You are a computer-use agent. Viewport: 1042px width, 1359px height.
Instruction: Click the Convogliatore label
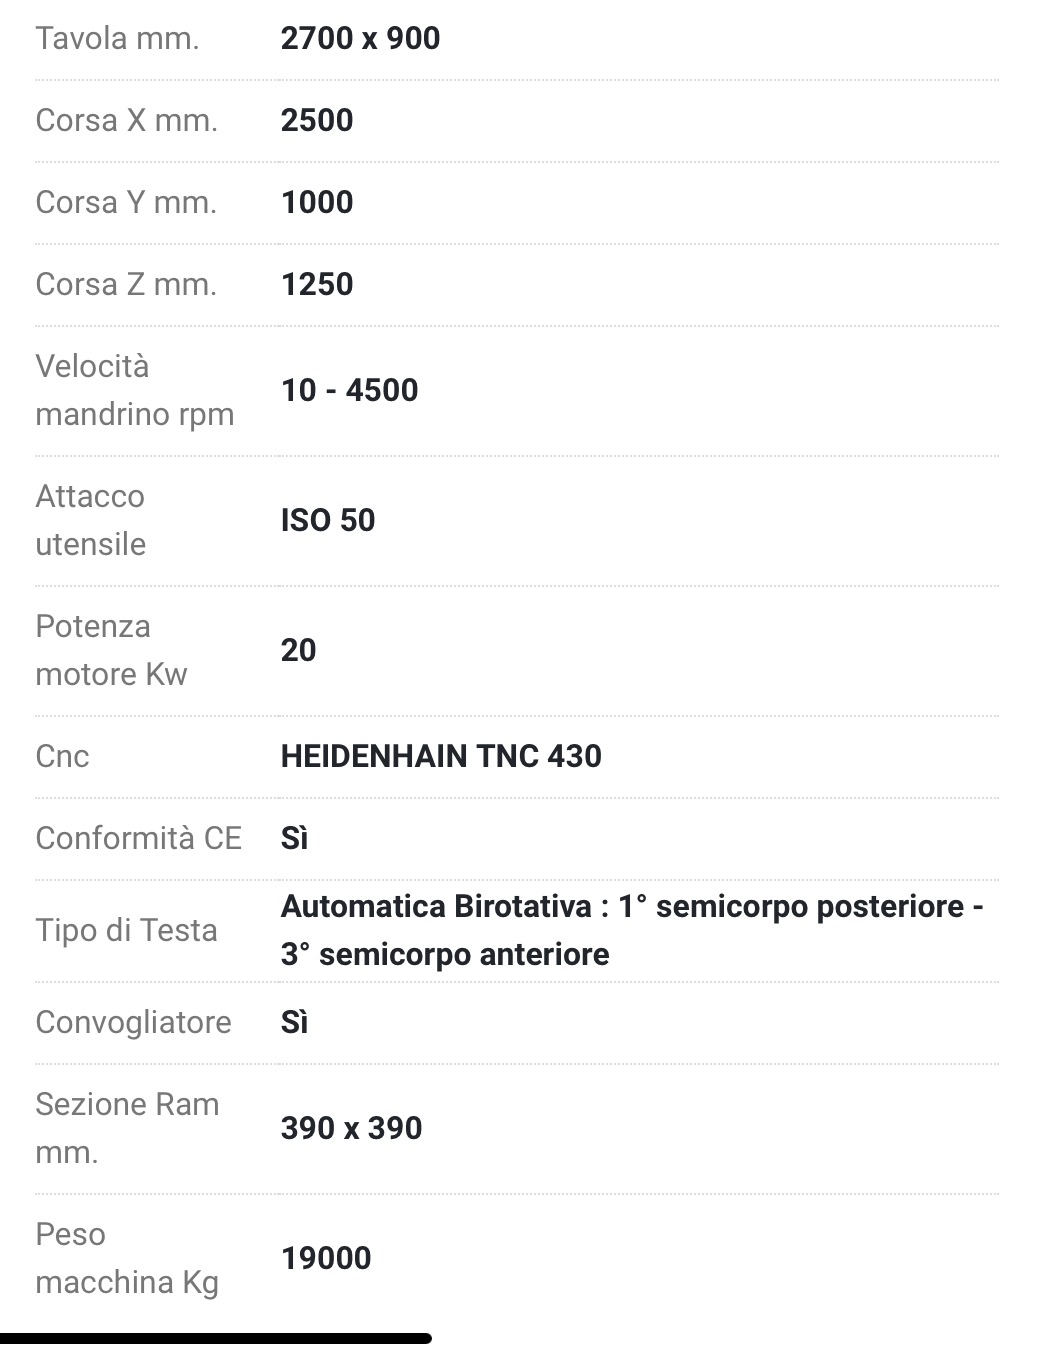[x=133, y=1022]
